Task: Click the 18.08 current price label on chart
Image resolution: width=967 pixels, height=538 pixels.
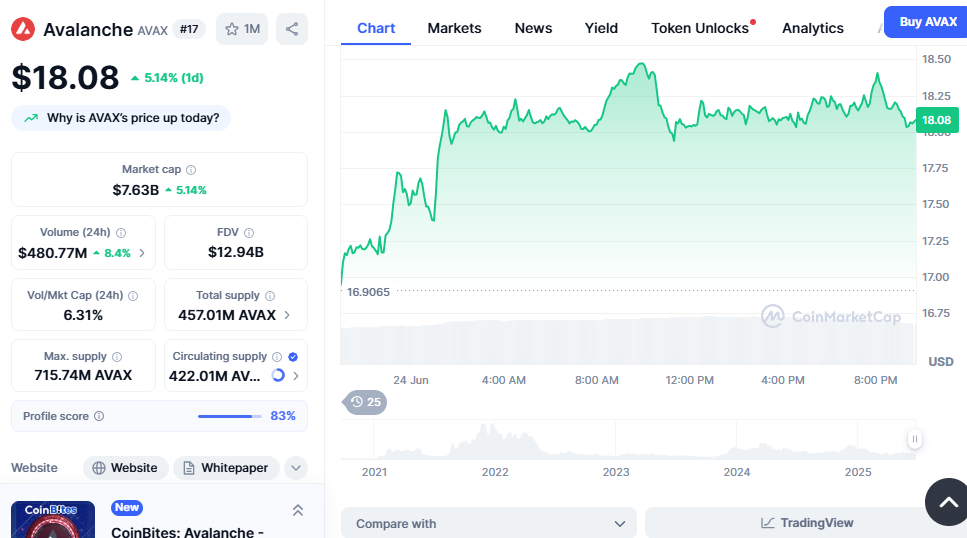Action: [937, 120]
